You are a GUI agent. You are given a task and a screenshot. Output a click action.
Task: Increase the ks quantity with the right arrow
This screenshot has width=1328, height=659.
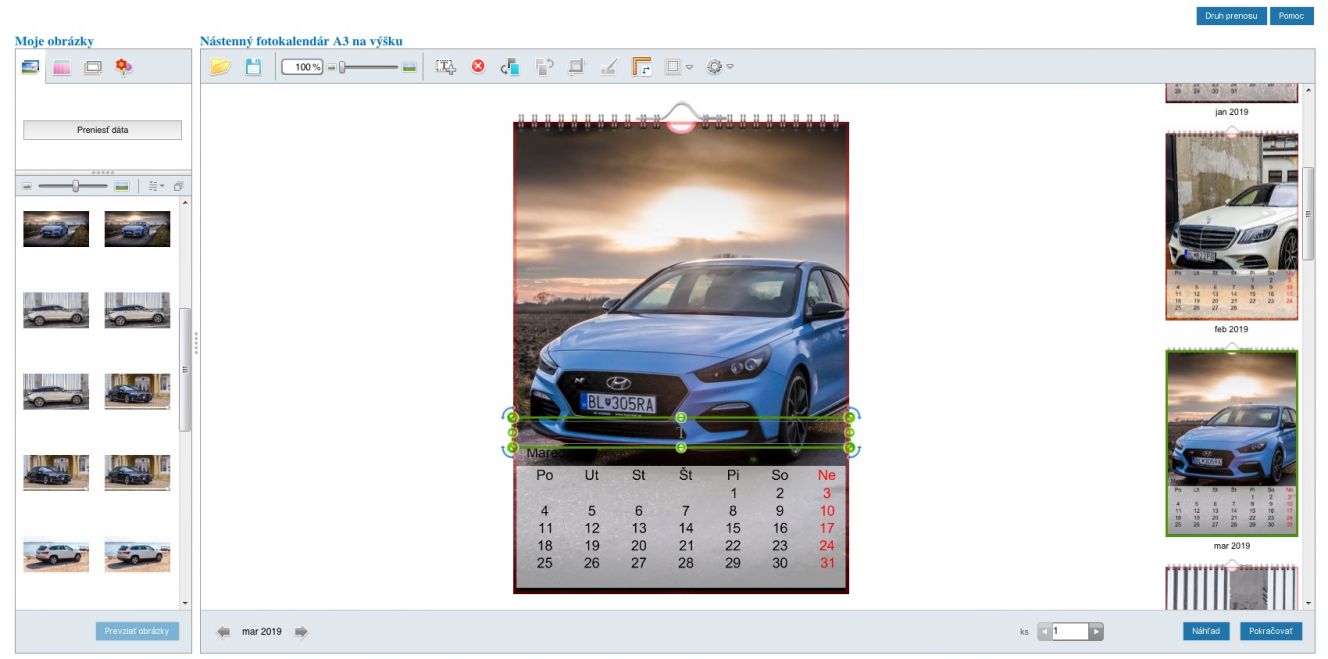1096,632
